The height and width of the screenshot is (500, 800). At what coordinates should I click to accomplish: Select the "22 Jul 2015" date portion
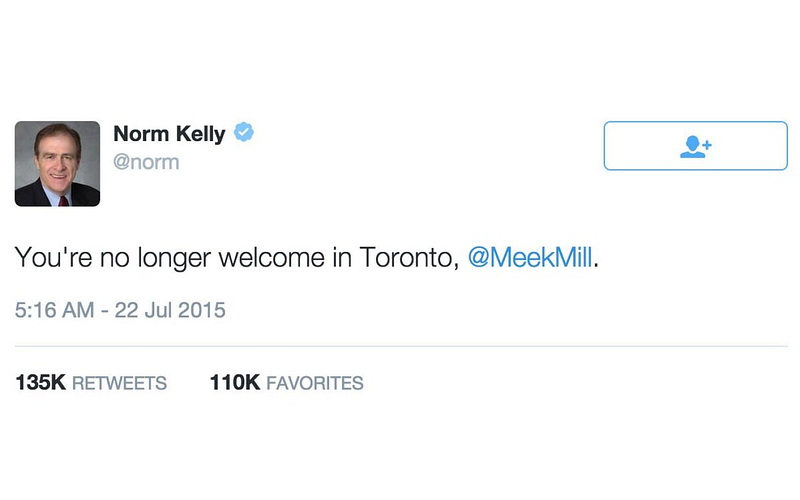(x=170, y=310)
